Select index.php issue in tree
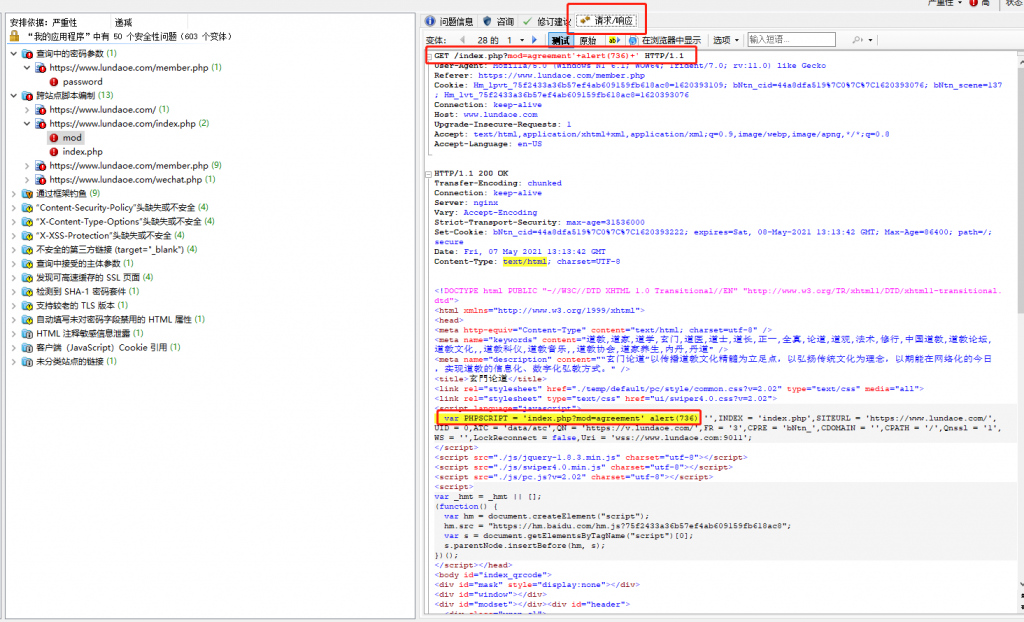The height and width of the screenshot is (622, 1024). tap(82, 152)
